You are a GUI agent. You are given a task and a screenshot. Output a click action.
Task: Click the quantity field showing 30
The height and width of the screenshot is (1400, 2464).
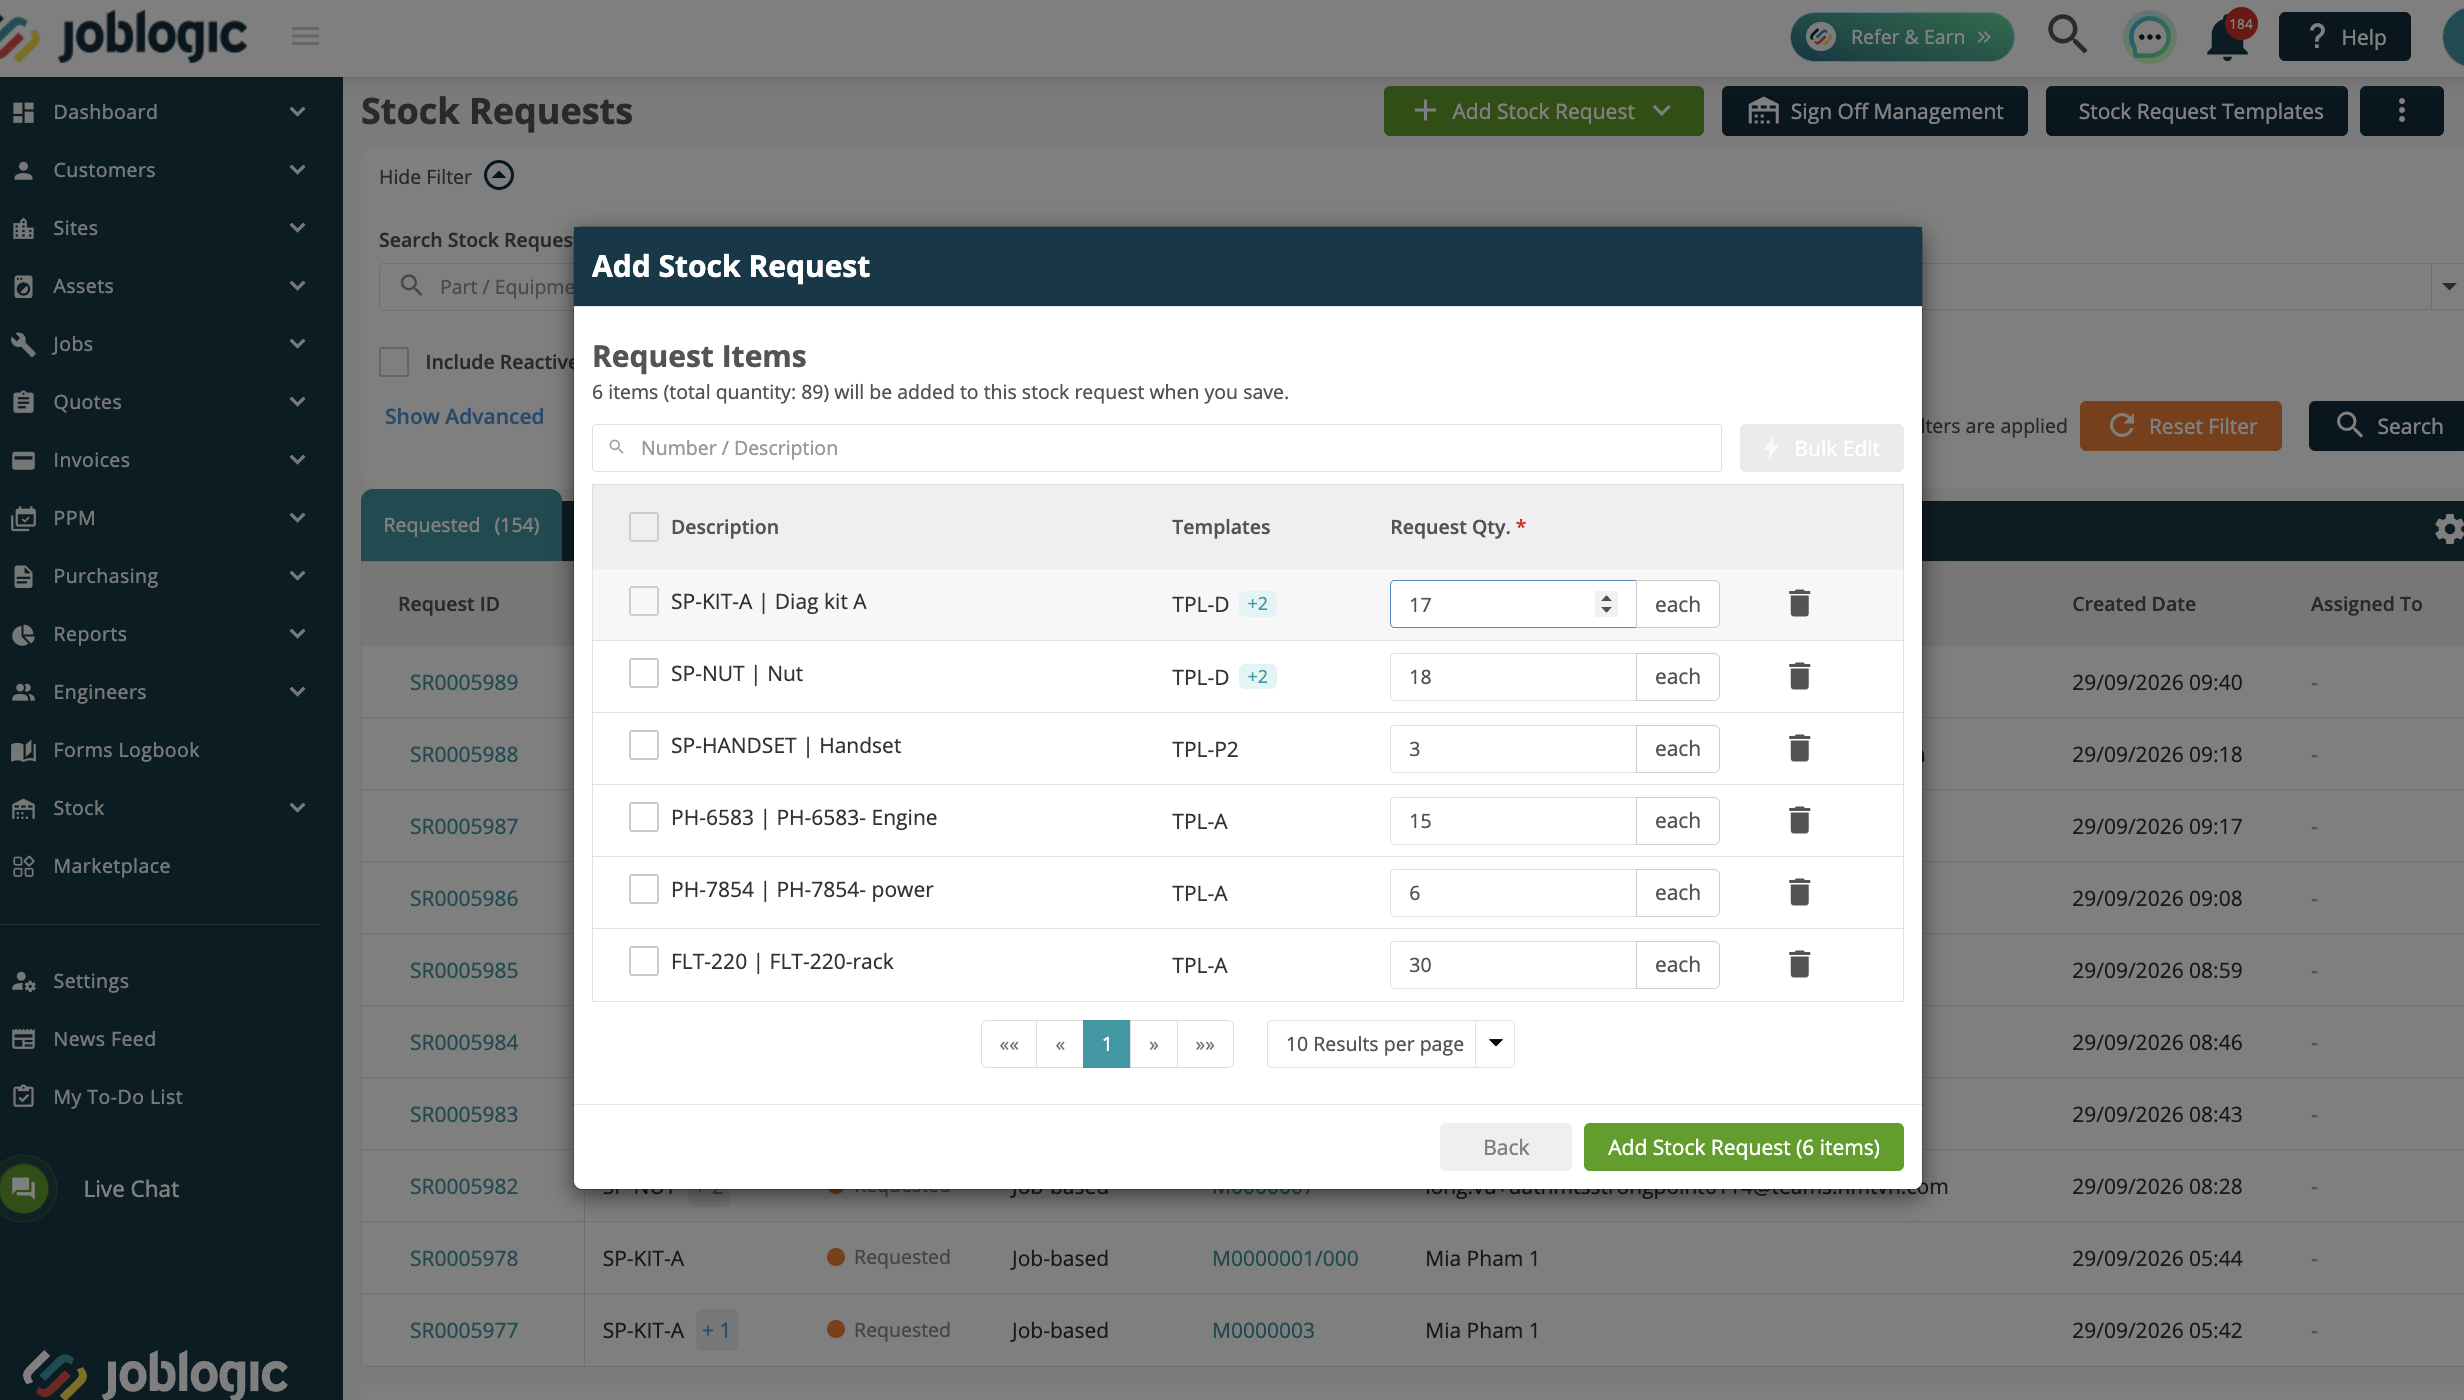(x=1512, y=965)
